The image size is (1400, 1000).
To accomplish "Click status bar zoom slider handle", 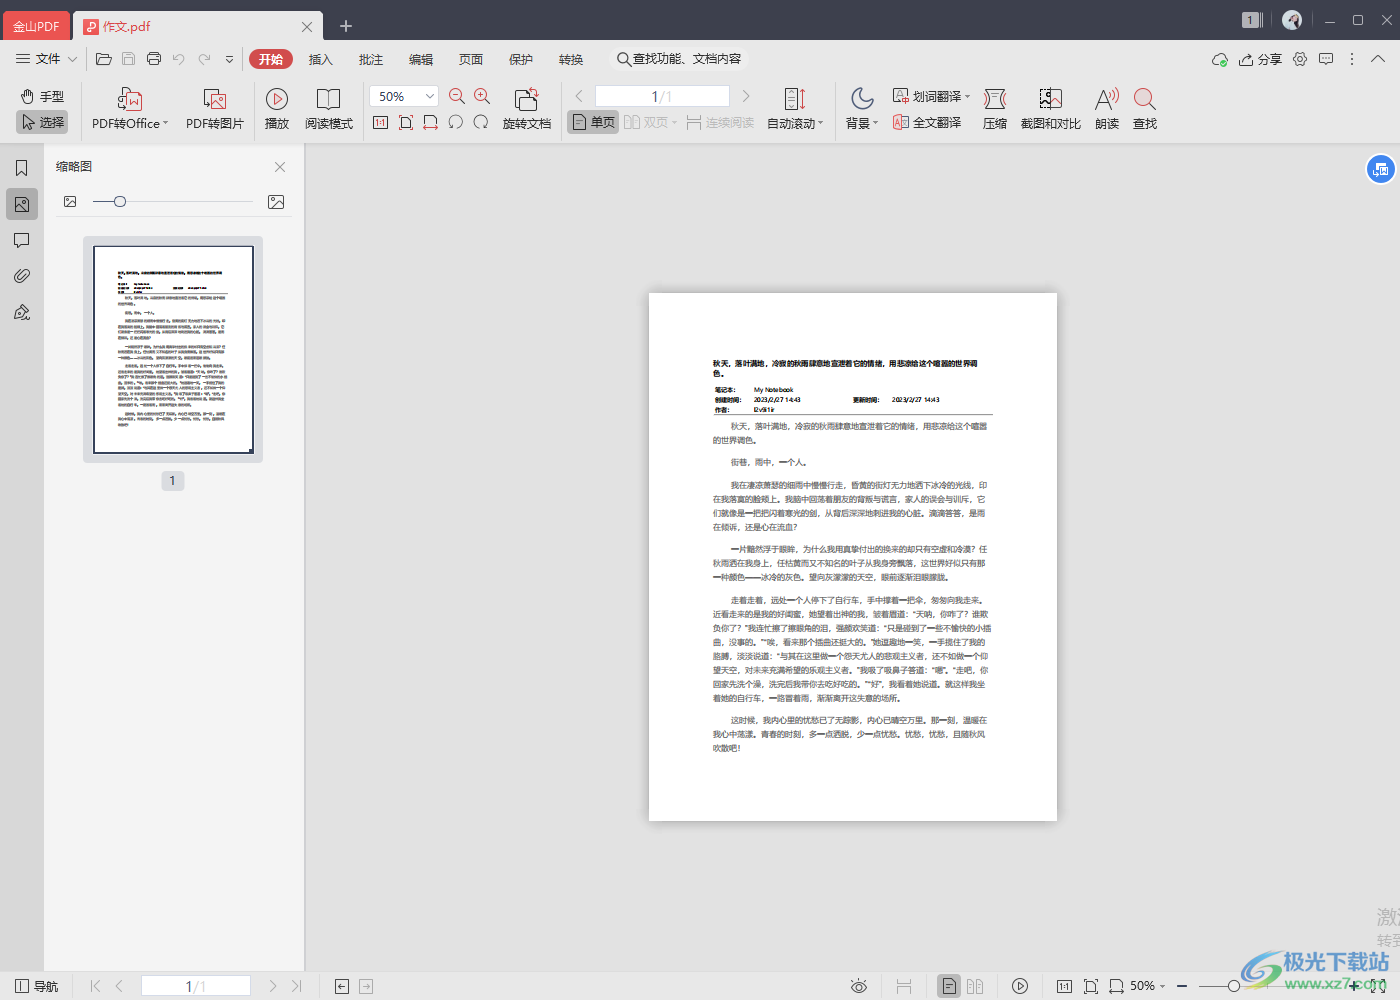I will tap(1234, 986).
